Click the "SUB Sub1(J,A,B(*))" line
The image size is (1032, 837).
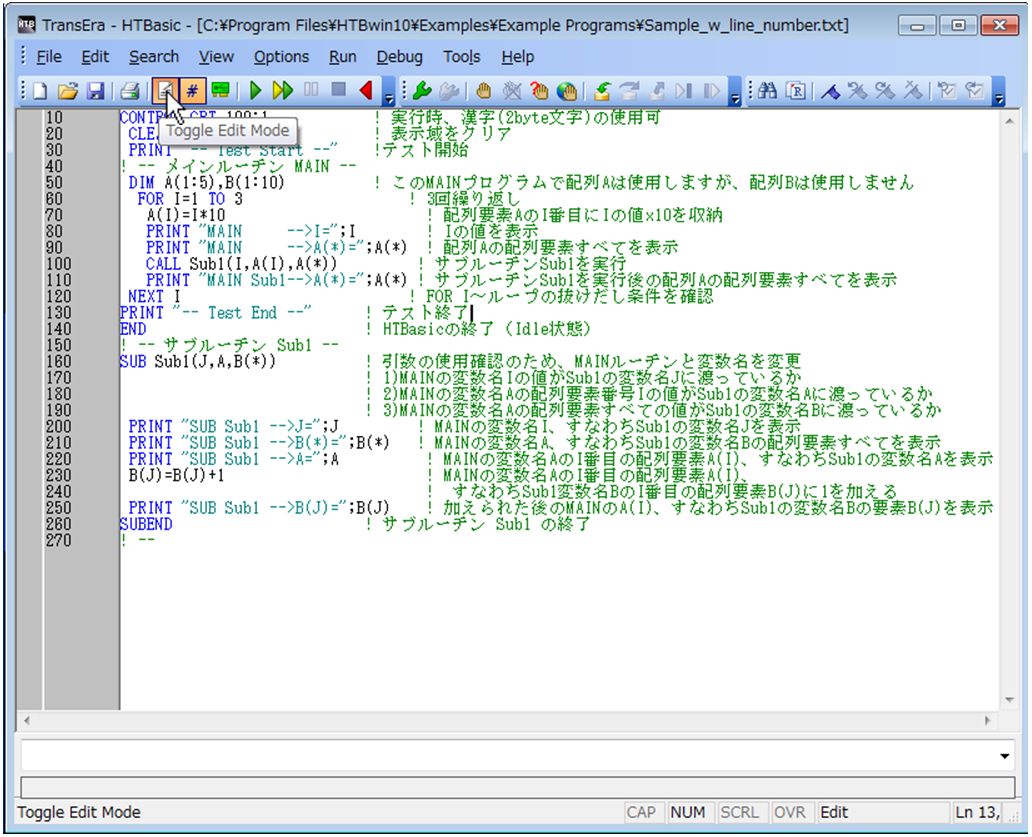pos(197,361)
